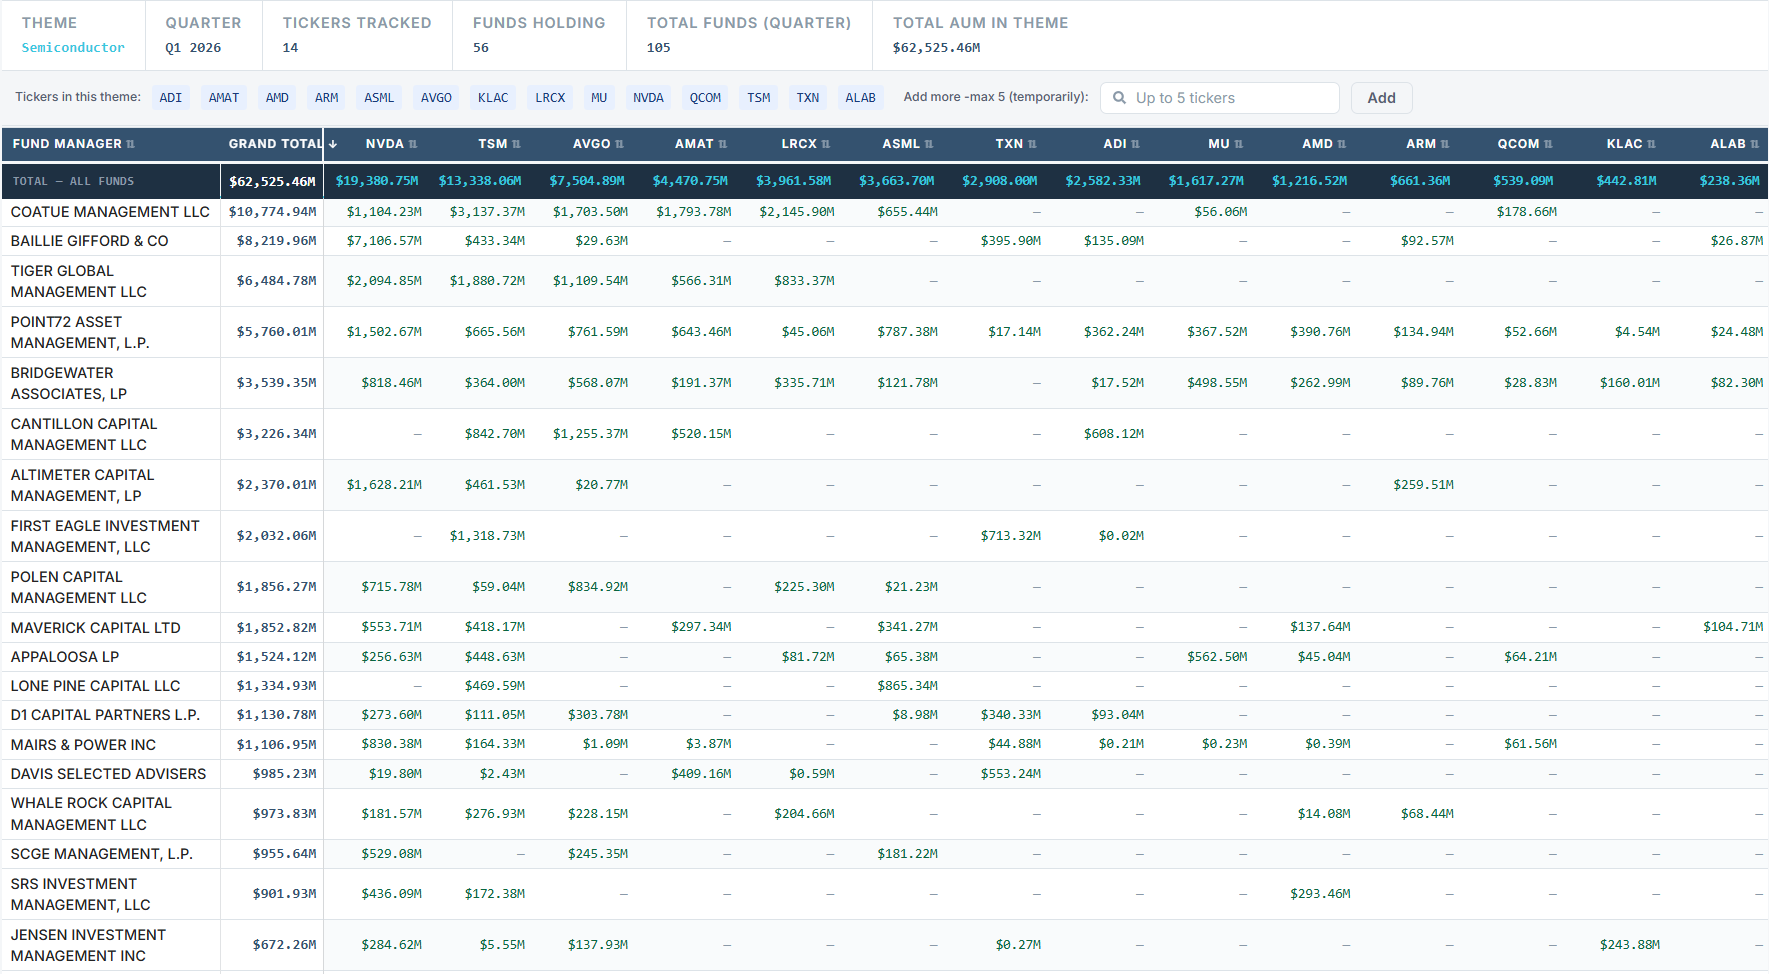Sort by NVDA column sort icon
This screenshot has width=1769, height=974.
(413, 144)
